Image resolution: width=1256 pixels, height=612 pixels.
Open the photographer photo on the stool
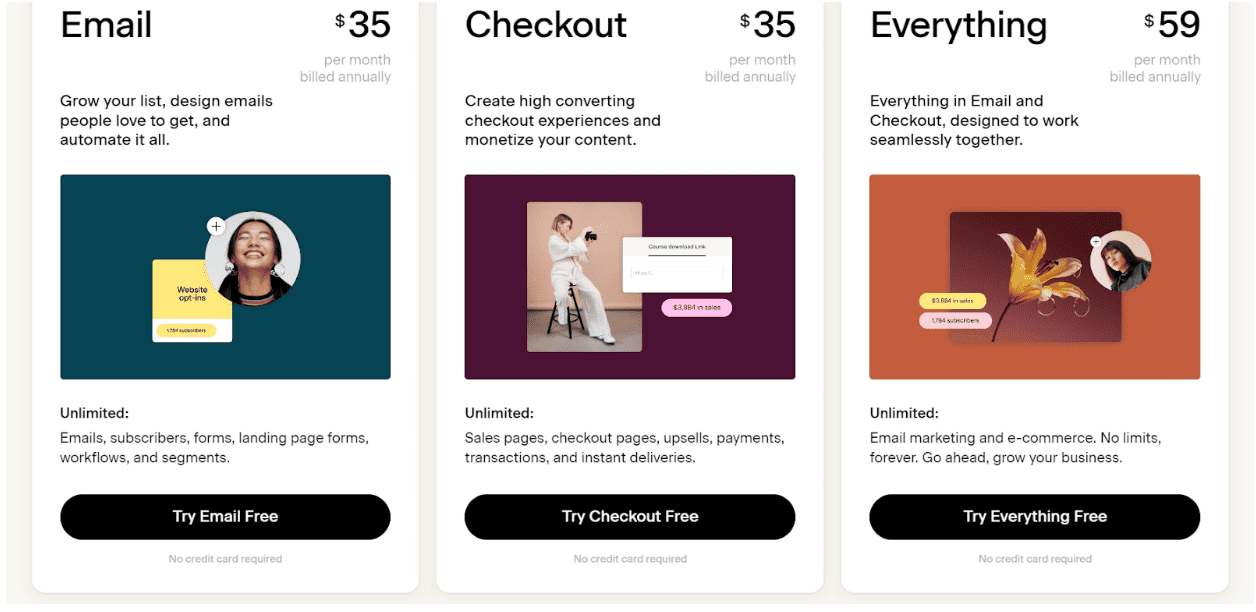584,277
